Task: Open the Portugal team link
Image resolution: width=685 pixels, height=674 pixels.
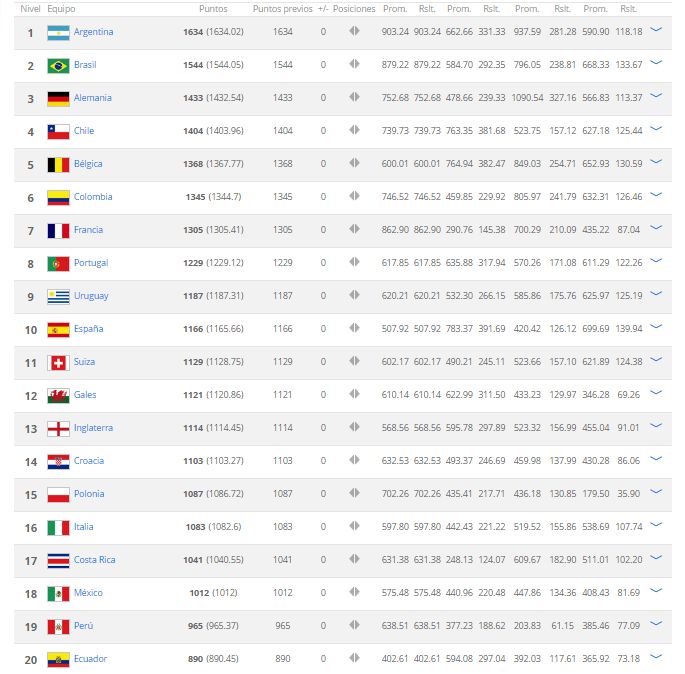Action: click(91, 263)
